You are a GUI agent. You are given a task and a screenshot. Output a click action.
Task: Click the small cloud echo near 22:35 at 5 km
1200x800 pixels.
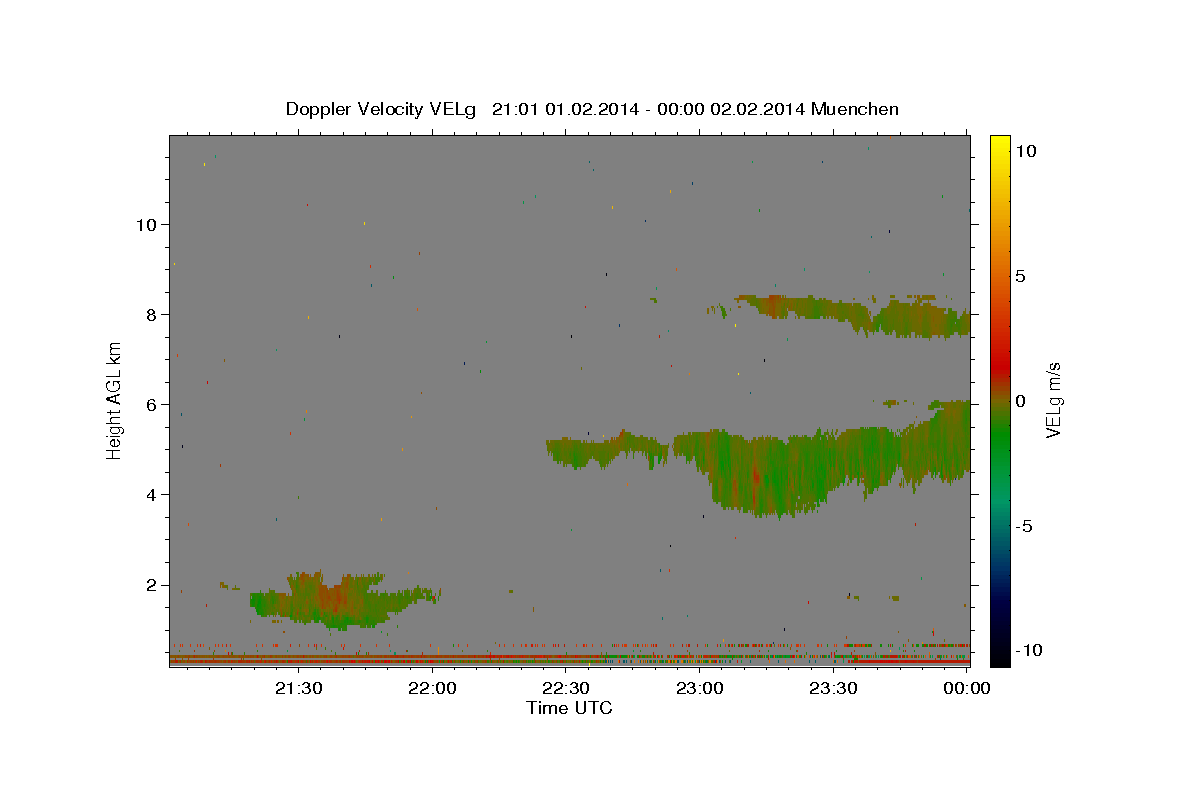605,450
